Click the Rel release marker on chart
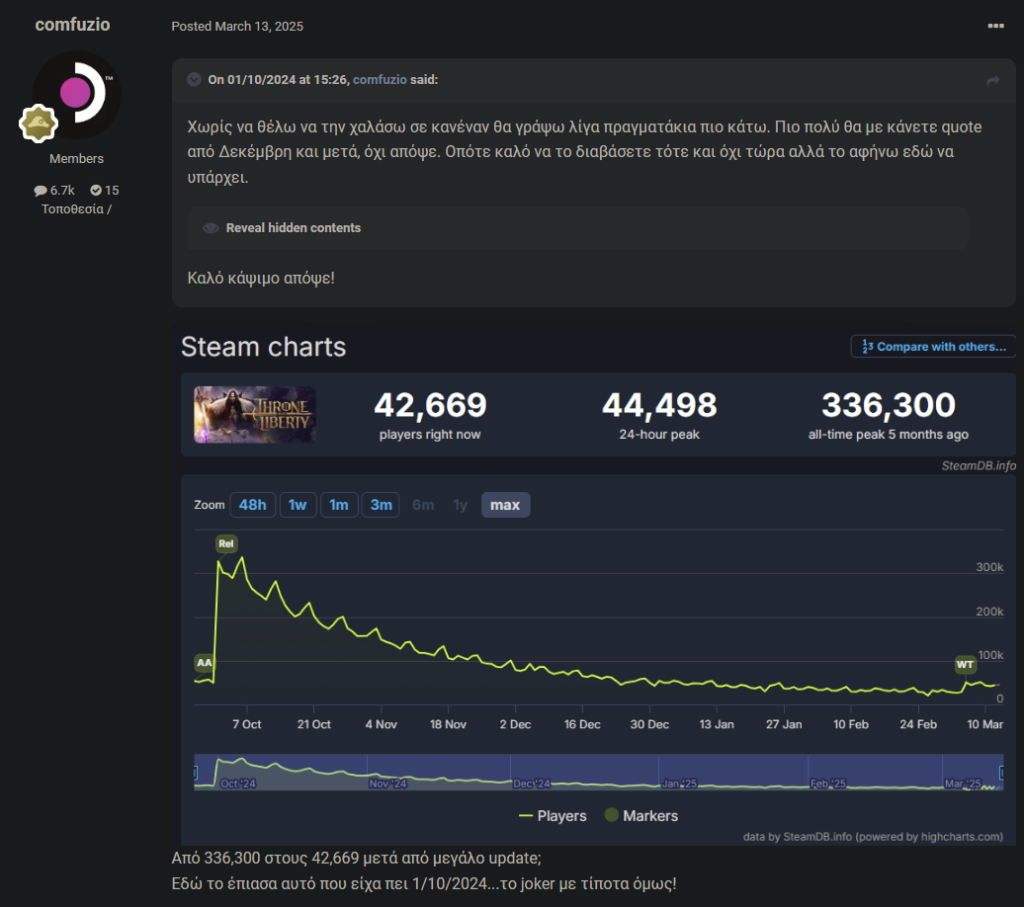 click(226, 544)
